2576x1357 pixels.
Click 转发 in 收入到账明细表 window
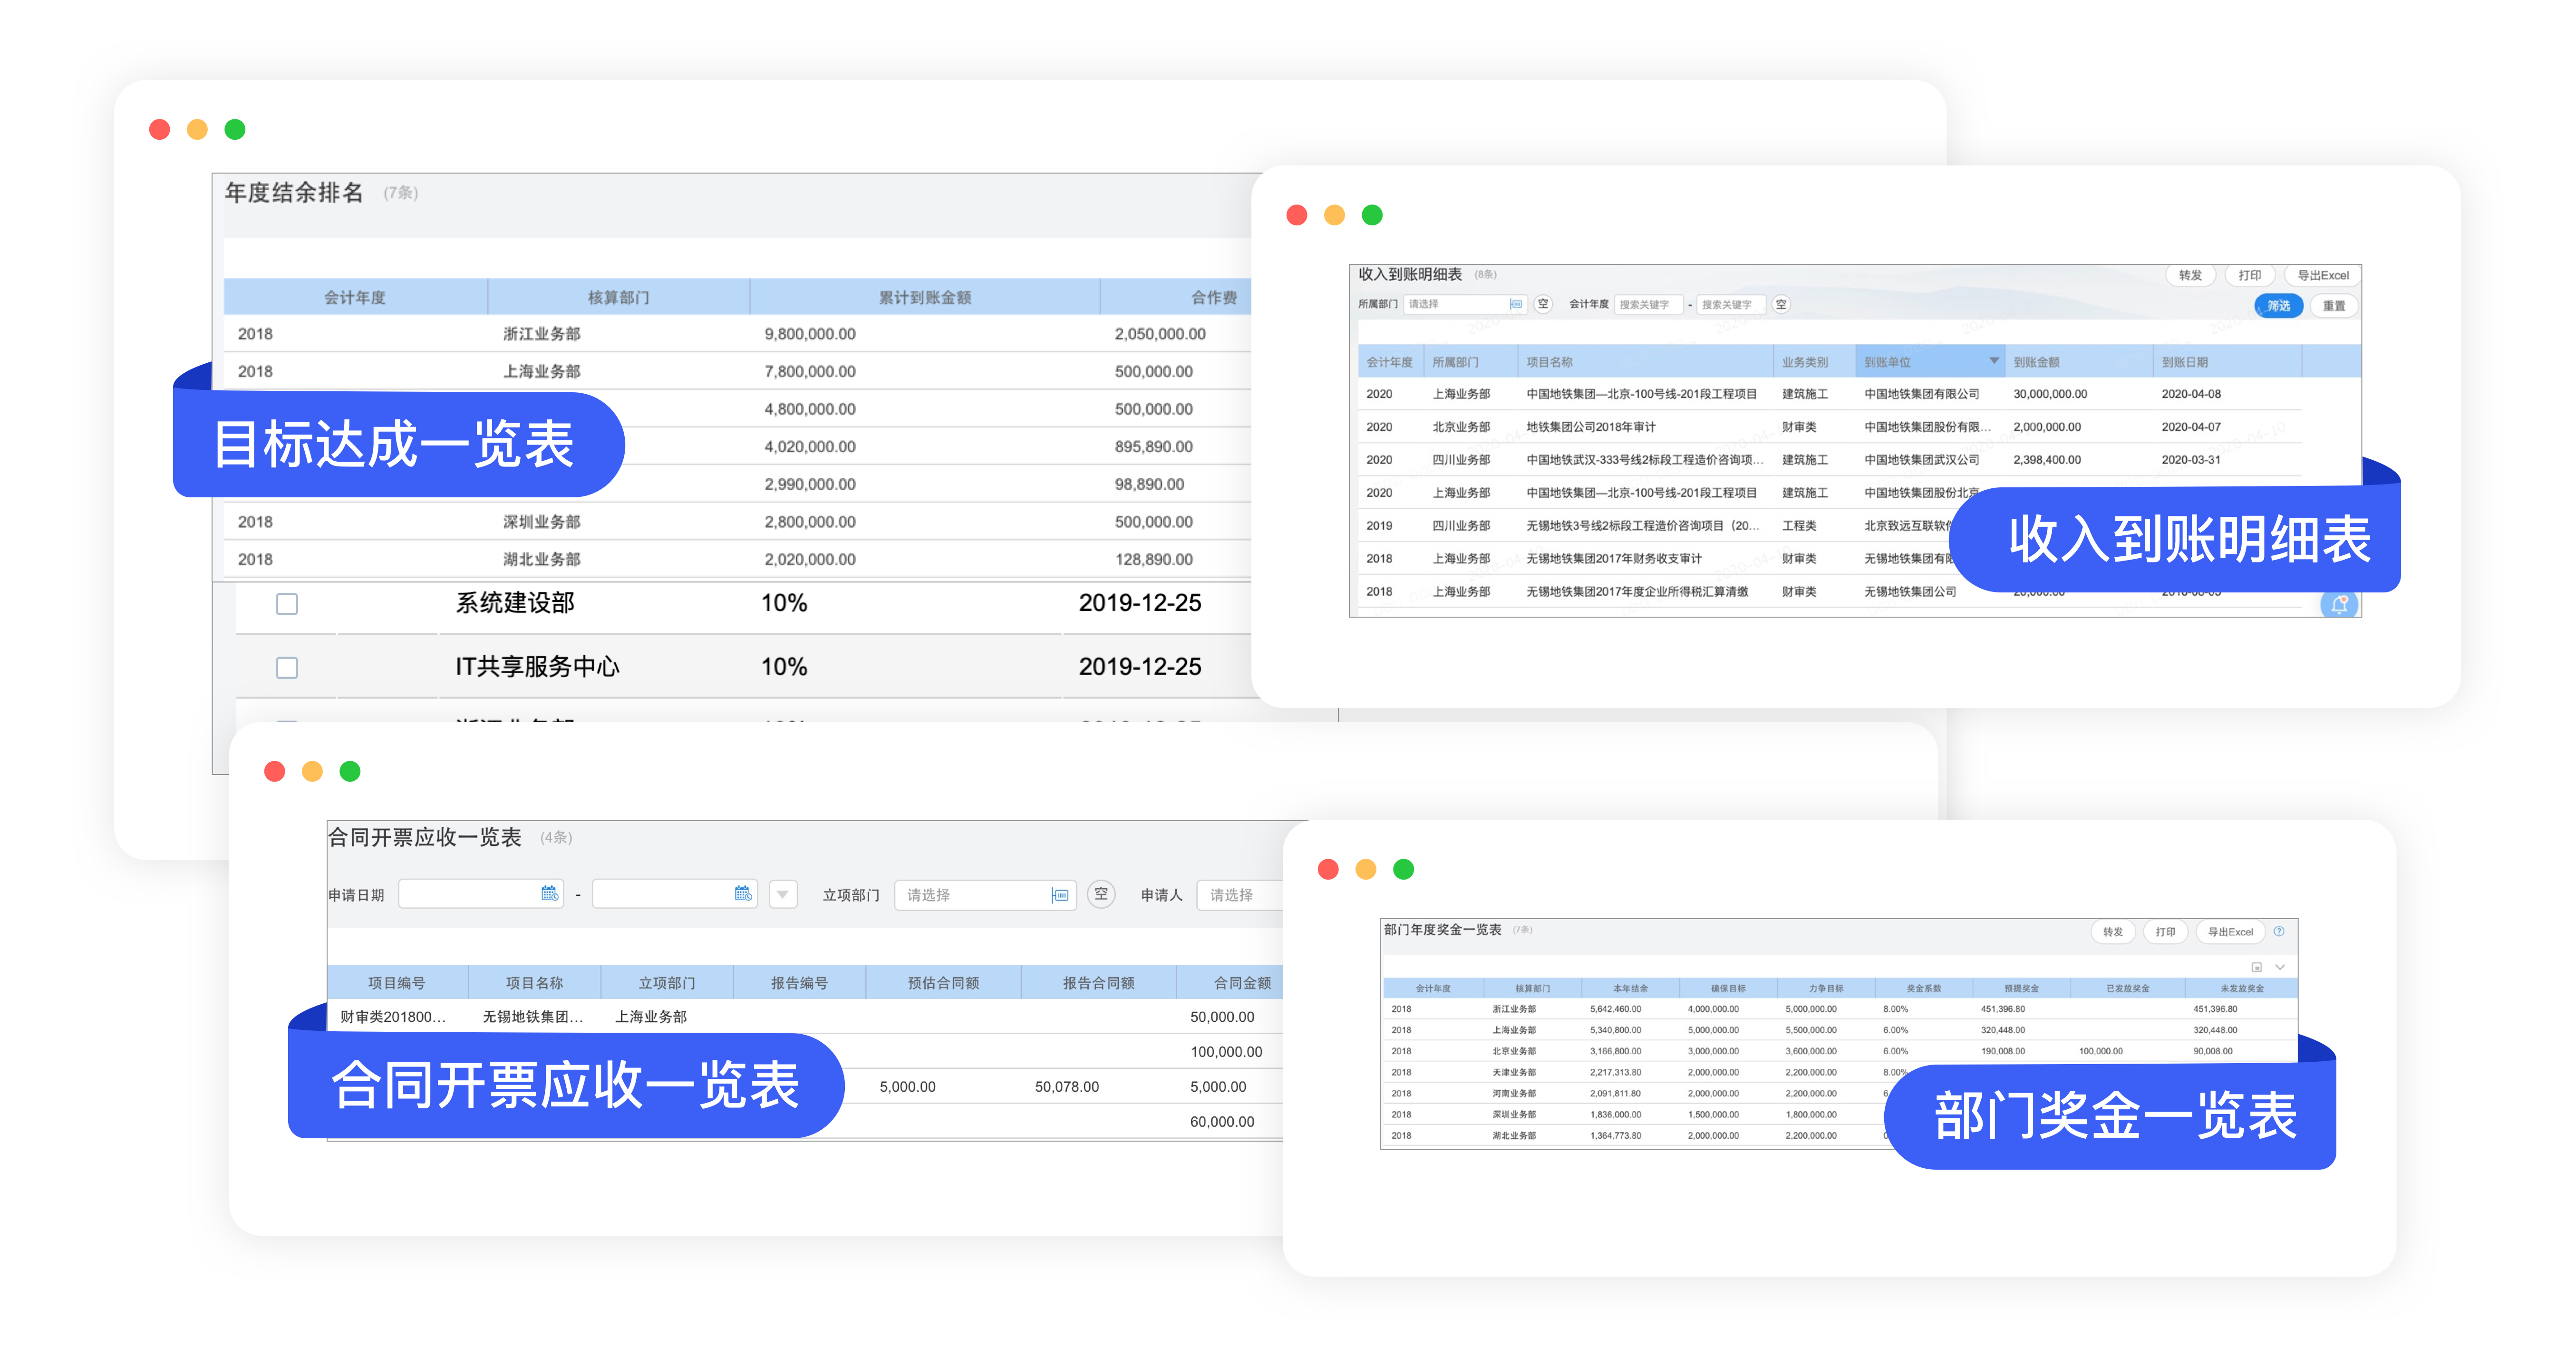2190,275
